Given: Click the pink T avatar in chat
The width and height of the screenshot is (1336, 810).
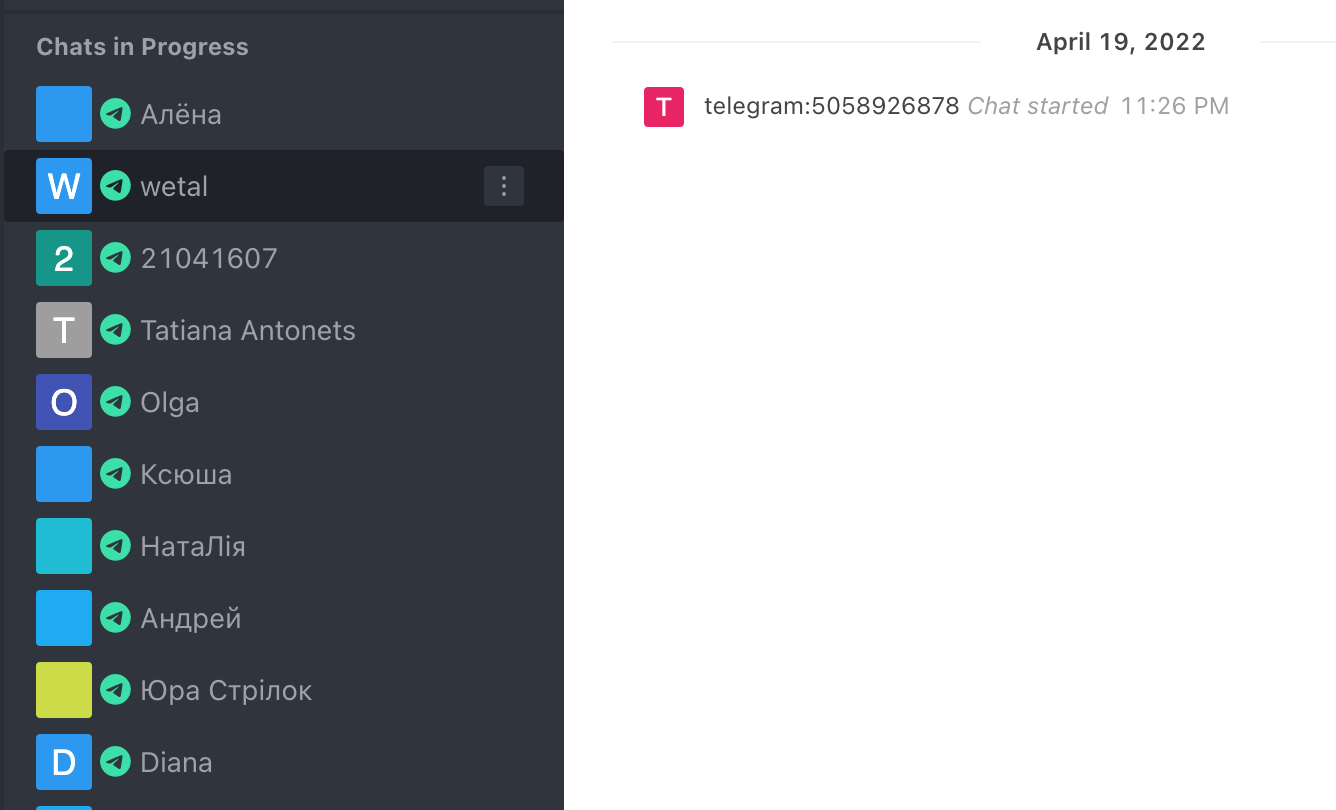Looking at the screenshot, I should pos(664,106).
